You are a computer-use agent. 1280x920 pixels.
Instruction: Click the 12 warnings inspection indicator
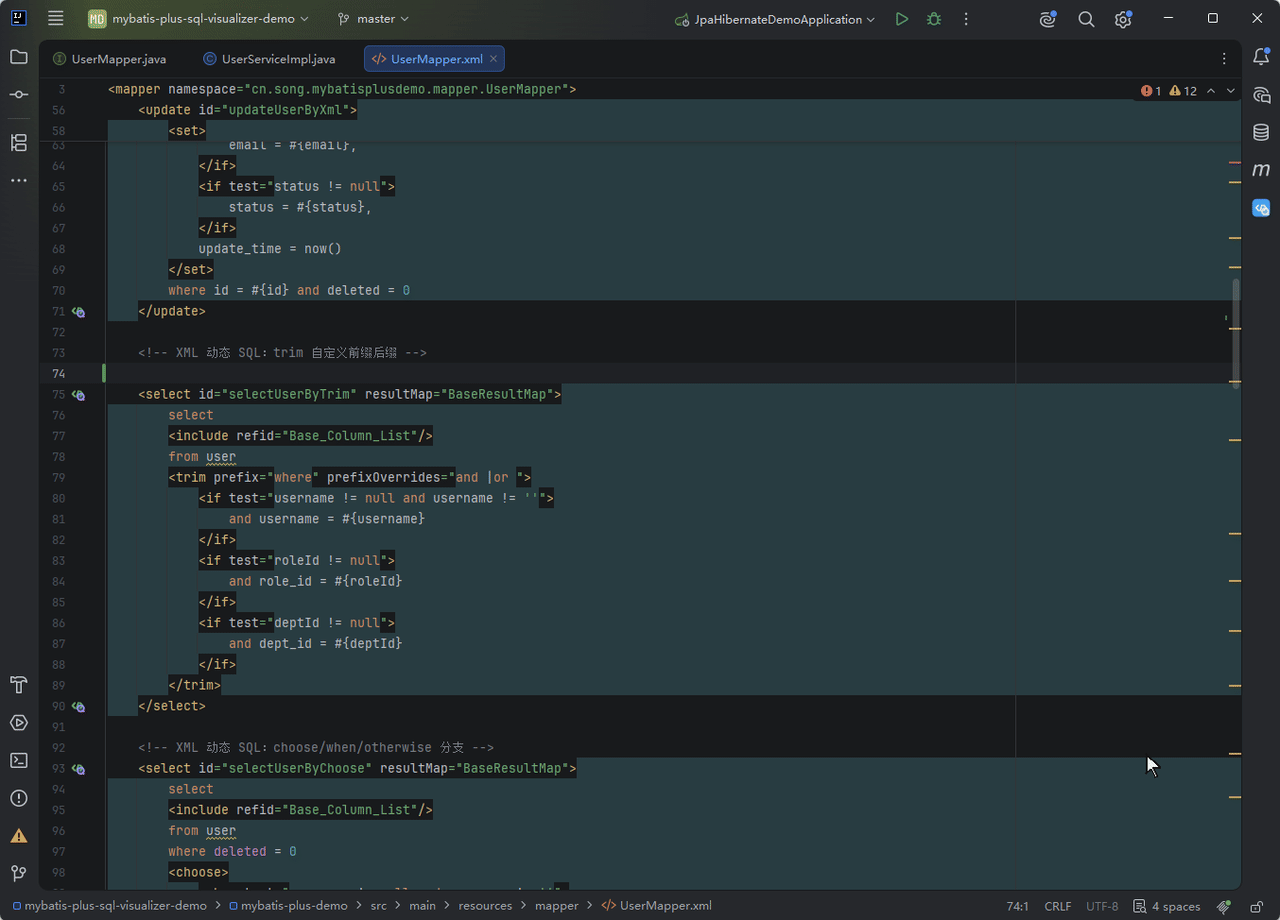(x=1183, y=91)
